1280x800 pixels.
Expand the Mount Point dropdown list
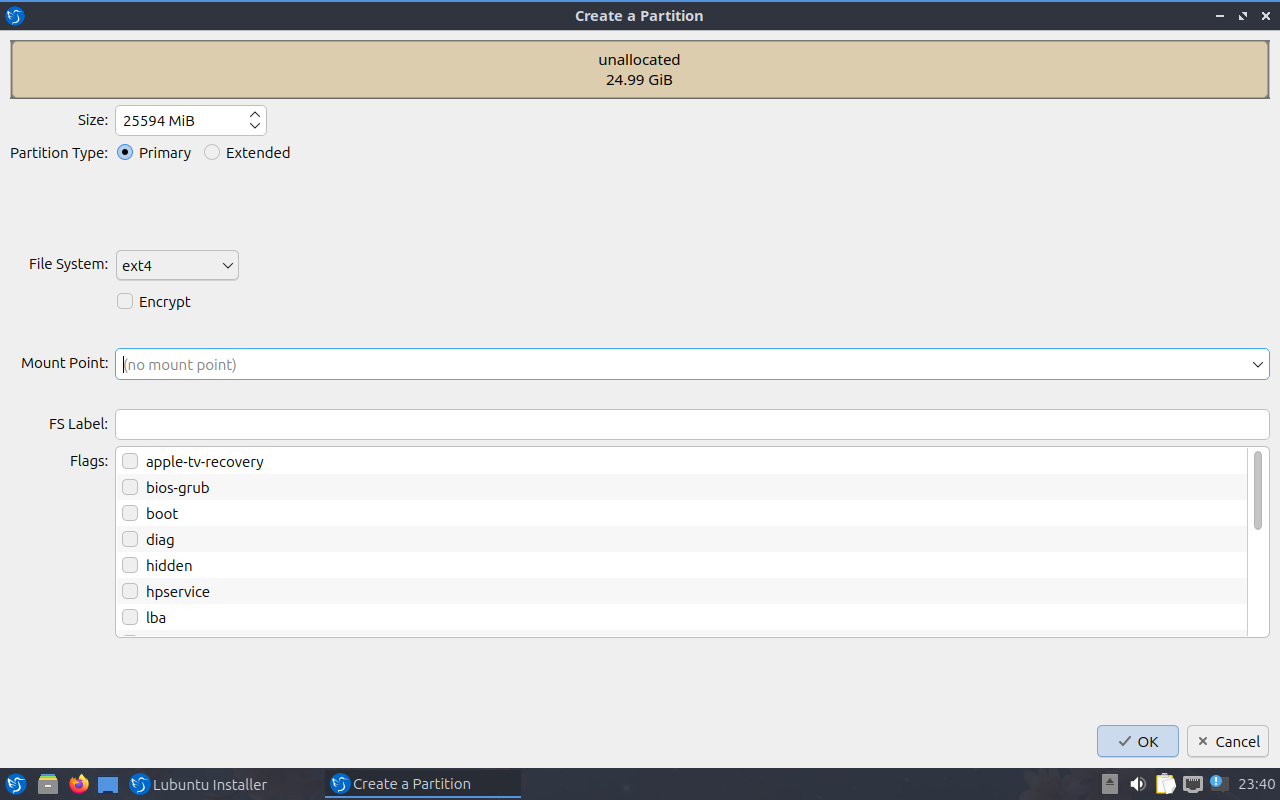(x=1257, y=365)
